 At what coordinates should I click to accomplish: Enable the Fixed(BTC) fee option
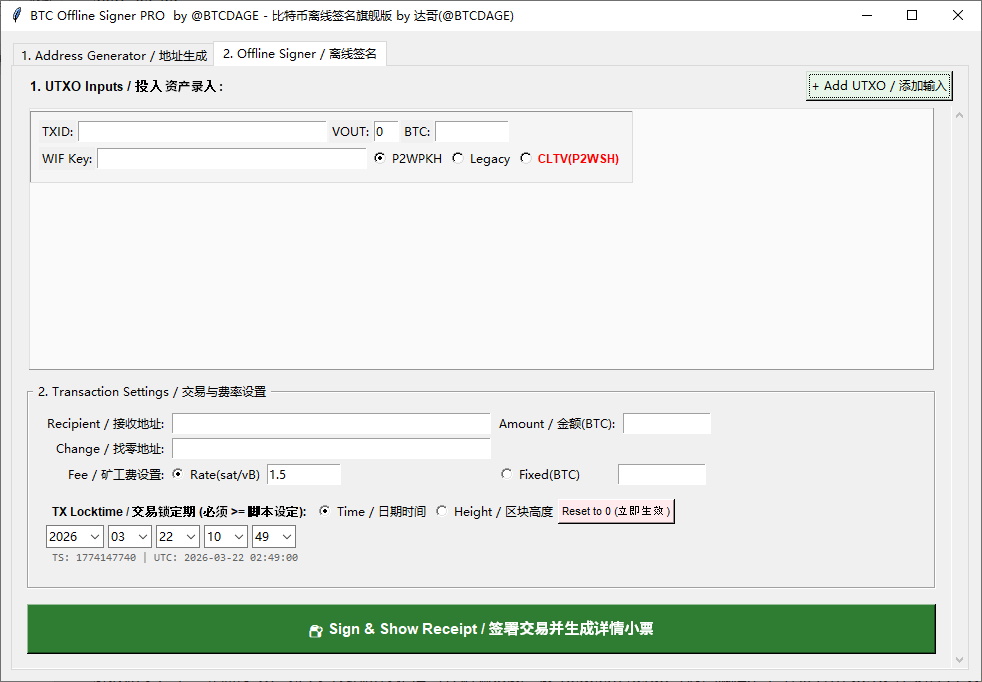(x=507, y=474)
